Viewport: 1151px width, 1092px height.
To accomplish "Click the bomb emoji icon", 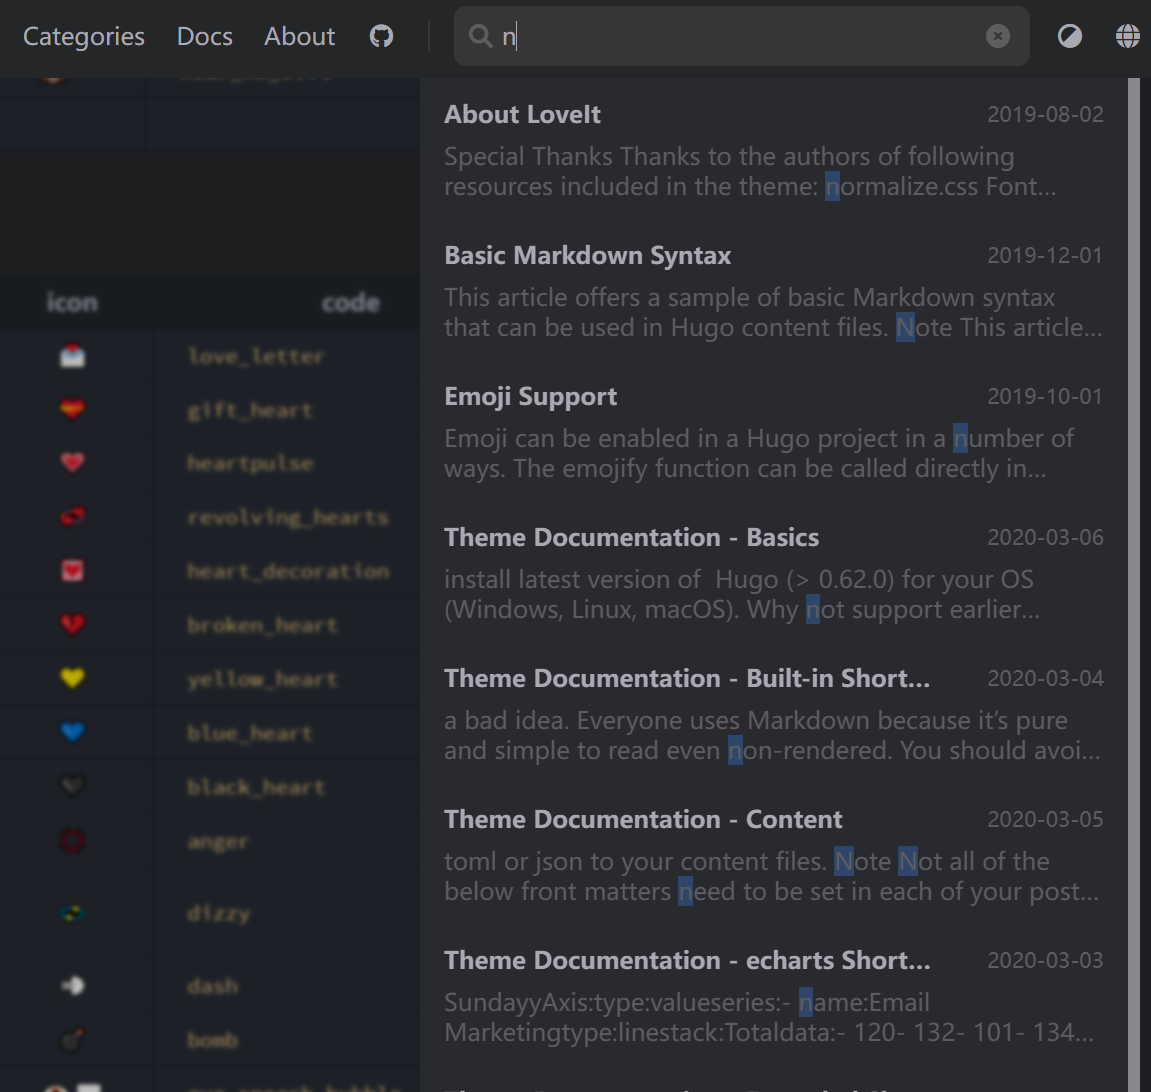I will coord(73,1040).
